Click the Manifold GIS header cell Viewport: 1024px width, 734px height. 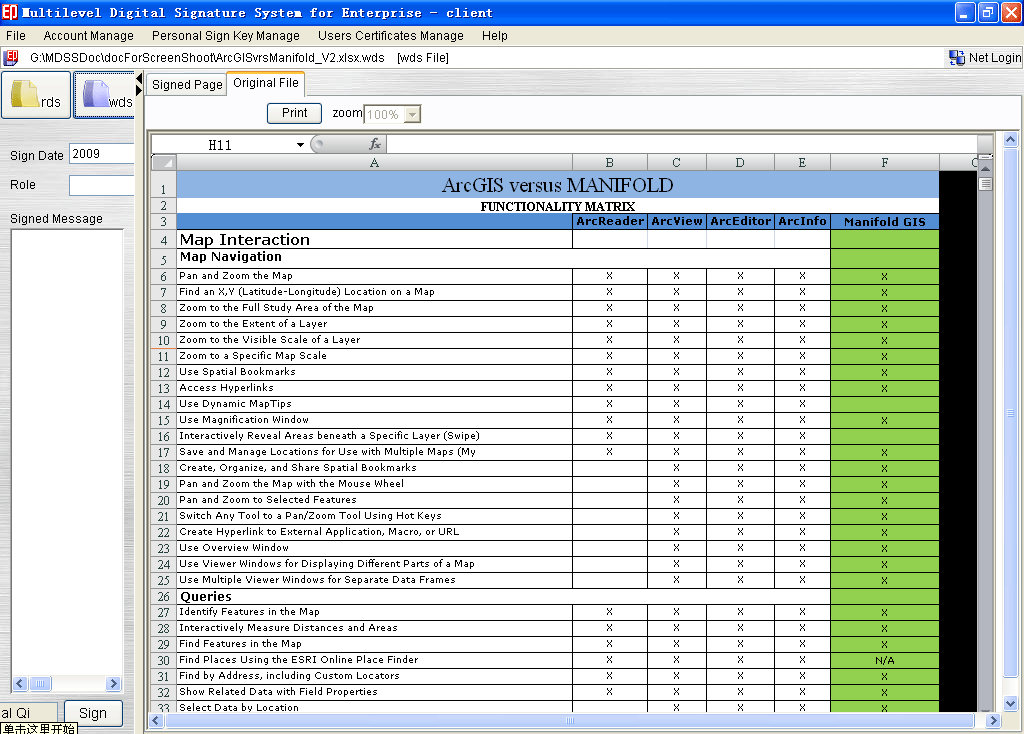[x=885, y=222]
